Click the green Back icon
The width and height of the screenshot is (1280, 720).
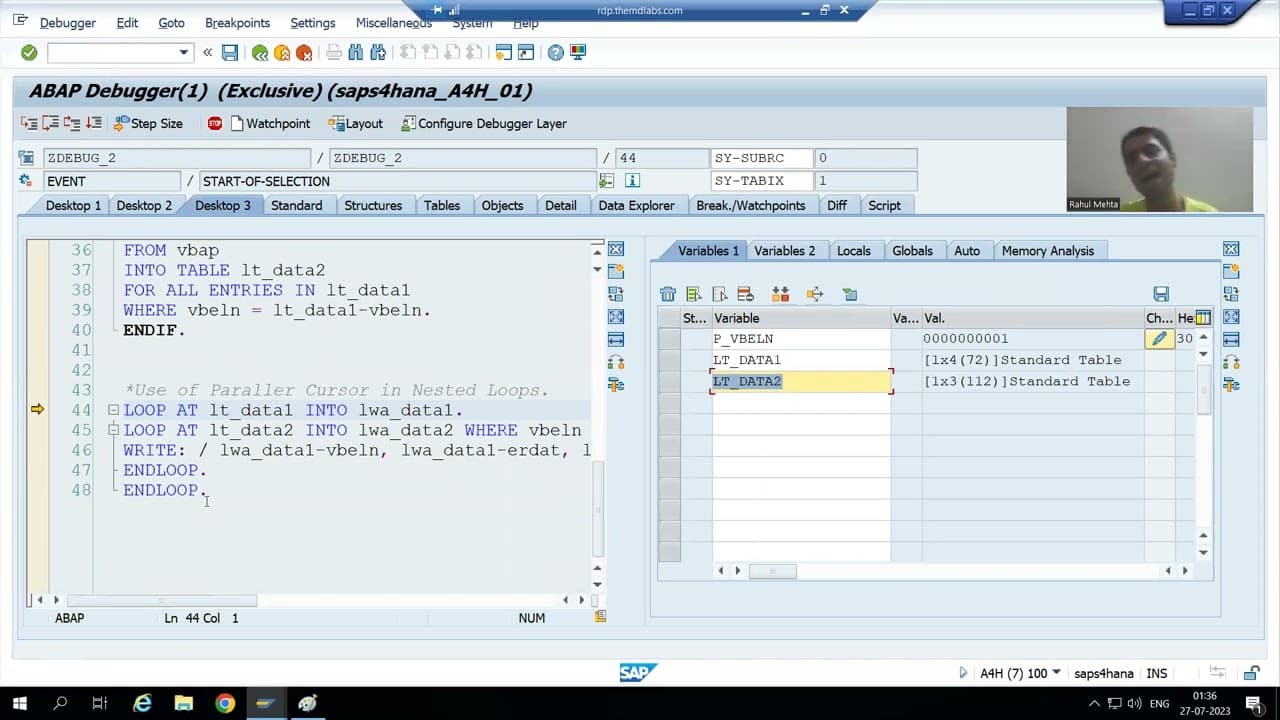tap(260, 53)
